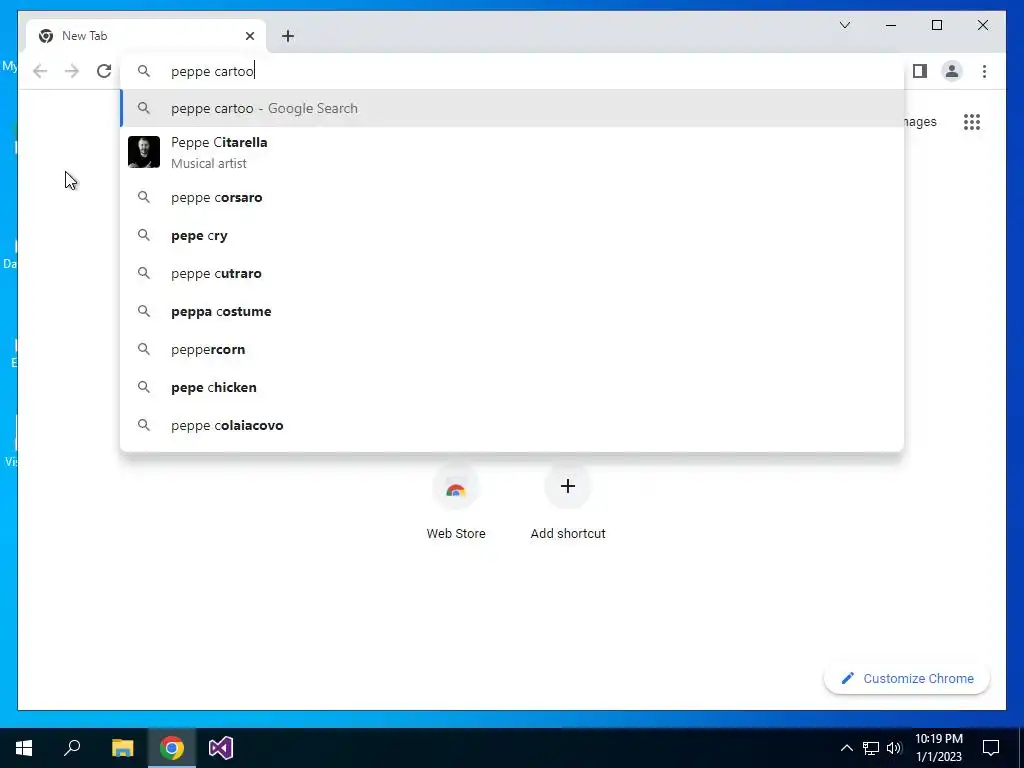This screenshot has width=1024, height=768.
Task: Select the 'peppe cutraro' suggestion
Action: pyautogui.click(x=512, y=273)
